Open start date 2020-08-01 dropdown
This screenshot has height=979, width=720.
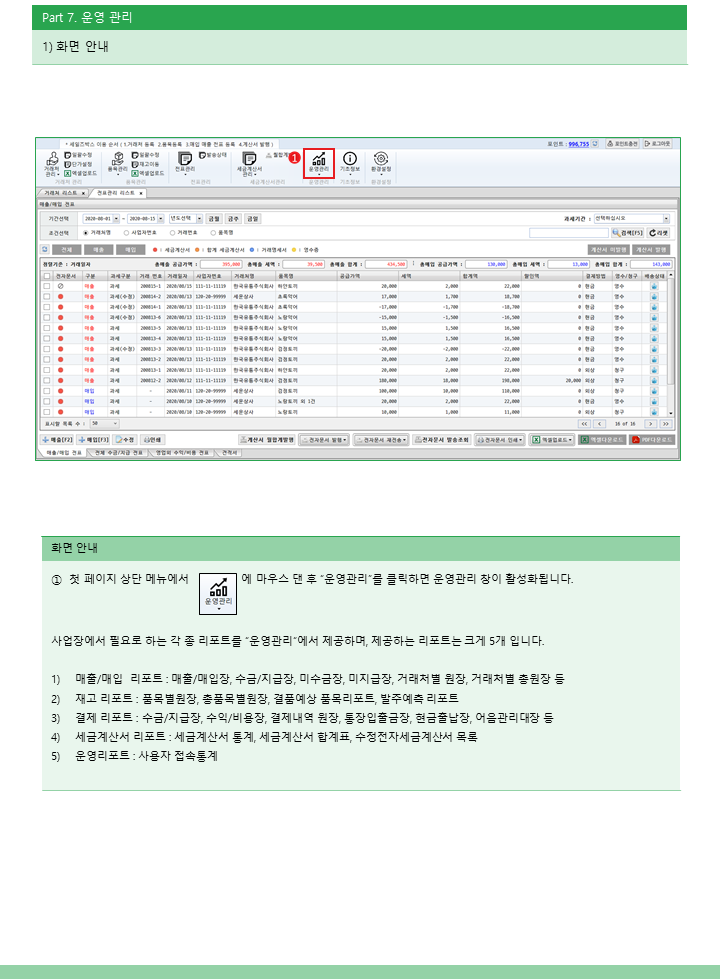[x=116, y=219]
